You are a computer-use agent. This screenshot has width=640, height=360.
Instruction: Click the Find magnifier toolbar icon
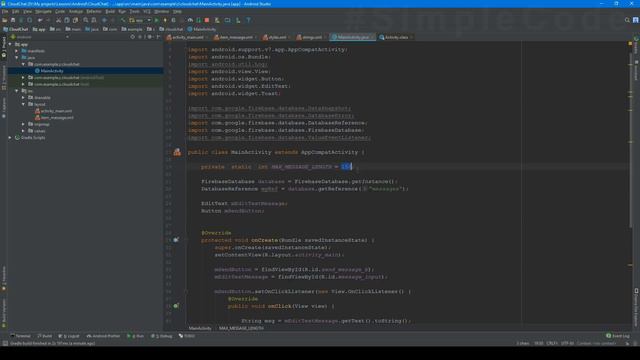pos(86,20)
